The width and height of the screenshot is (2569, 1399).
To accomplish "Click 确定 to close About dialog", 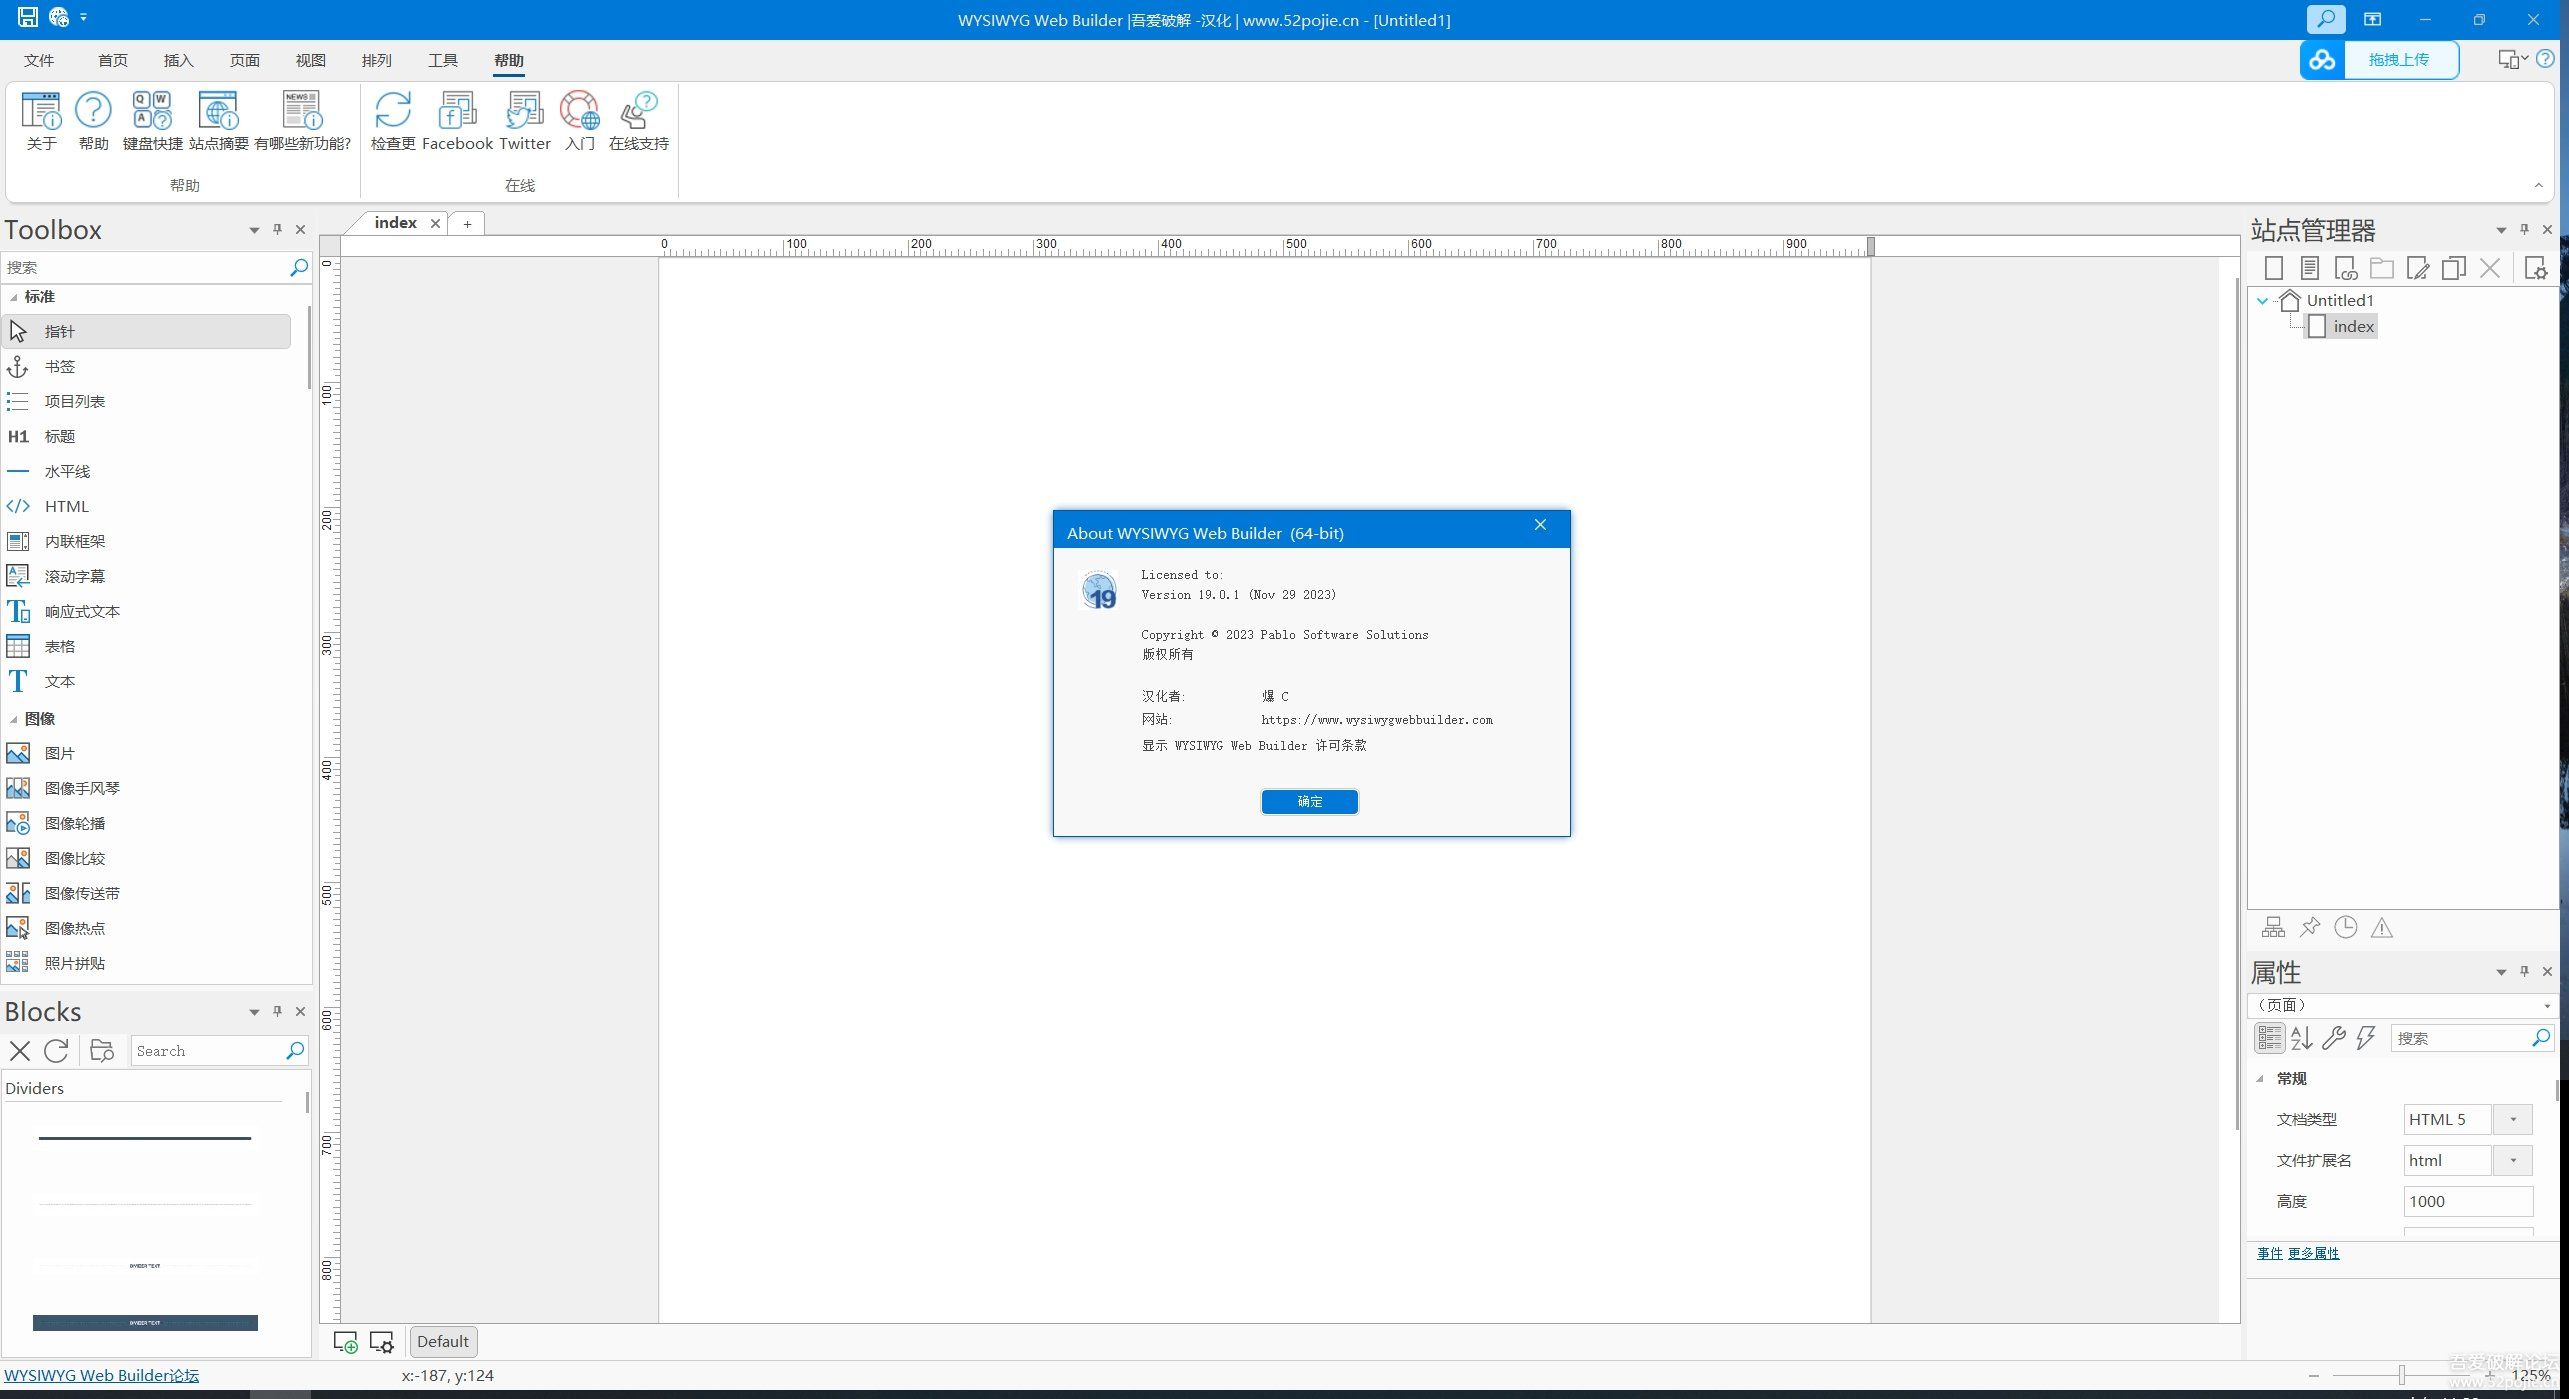I will [x=1310, y=801].
